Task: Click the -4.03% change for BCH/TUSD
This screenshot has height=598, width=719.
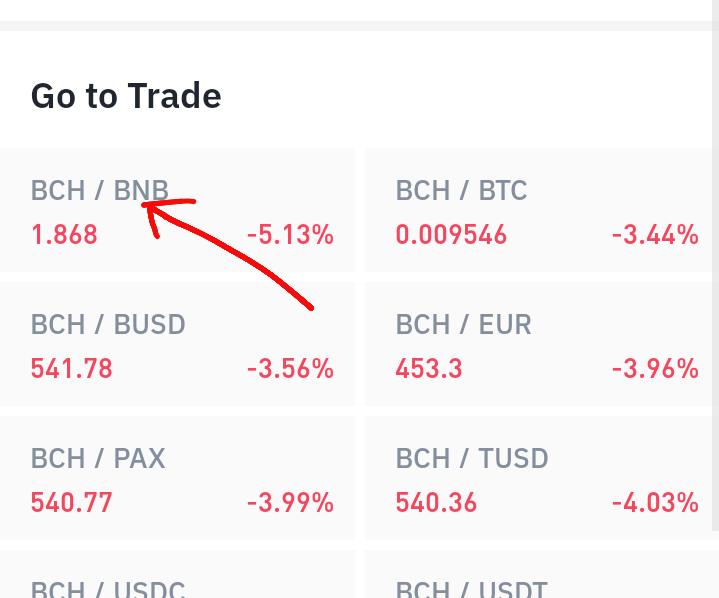Action: [655, 503]
